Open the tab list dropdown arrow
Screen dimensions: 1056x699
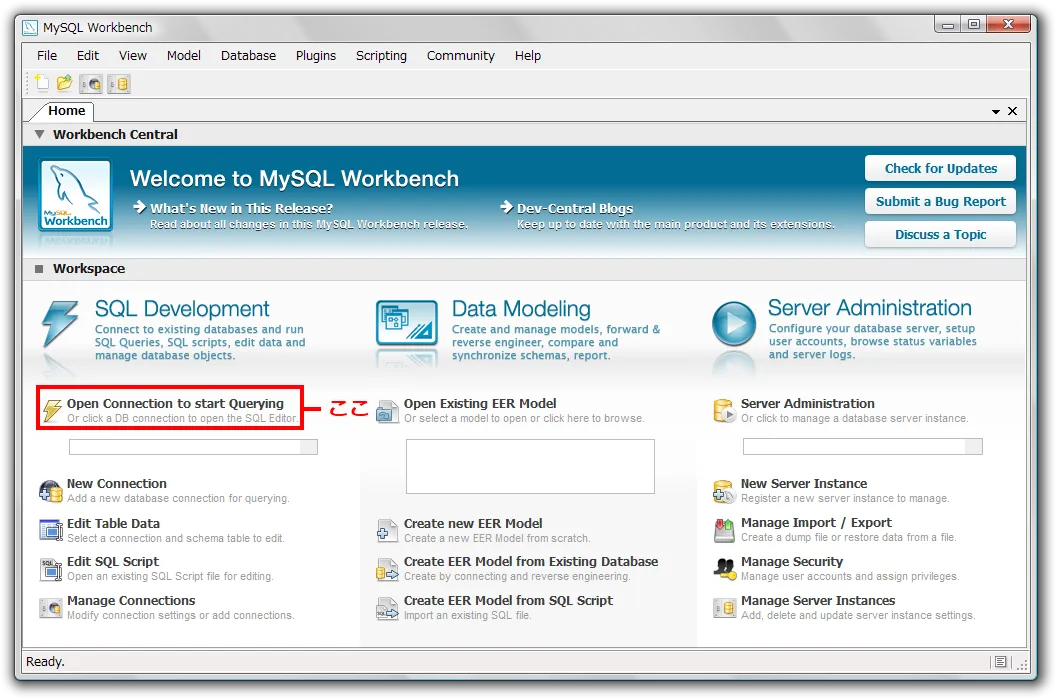[996, 112]
